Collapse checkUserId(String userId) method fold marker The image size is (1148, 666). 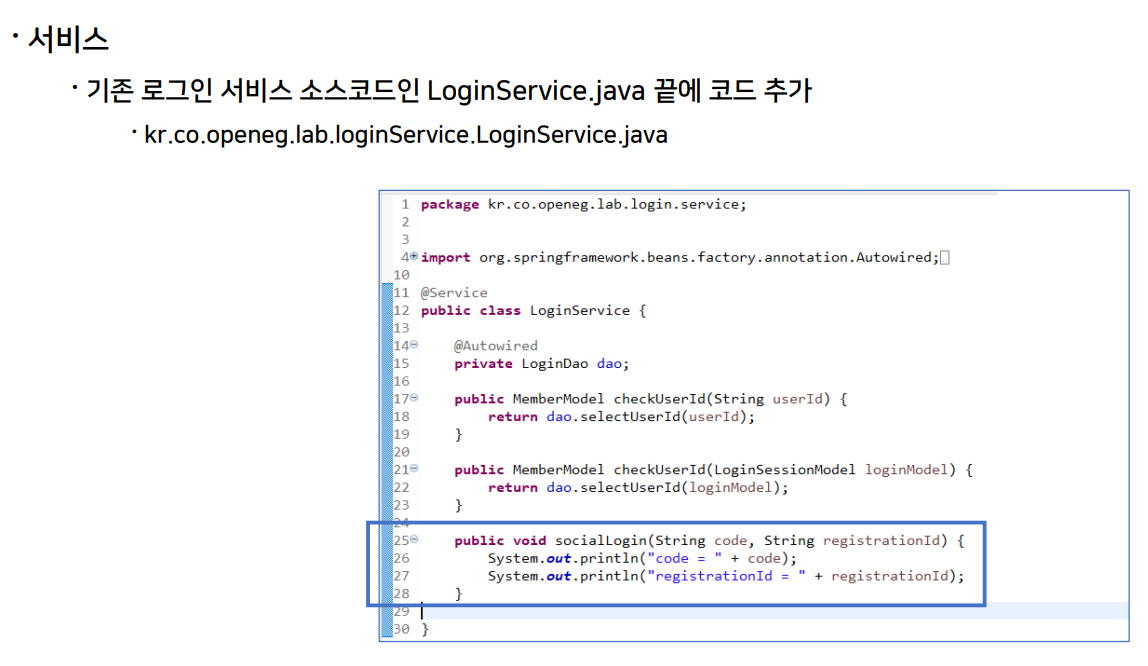[x=414, y=398]
